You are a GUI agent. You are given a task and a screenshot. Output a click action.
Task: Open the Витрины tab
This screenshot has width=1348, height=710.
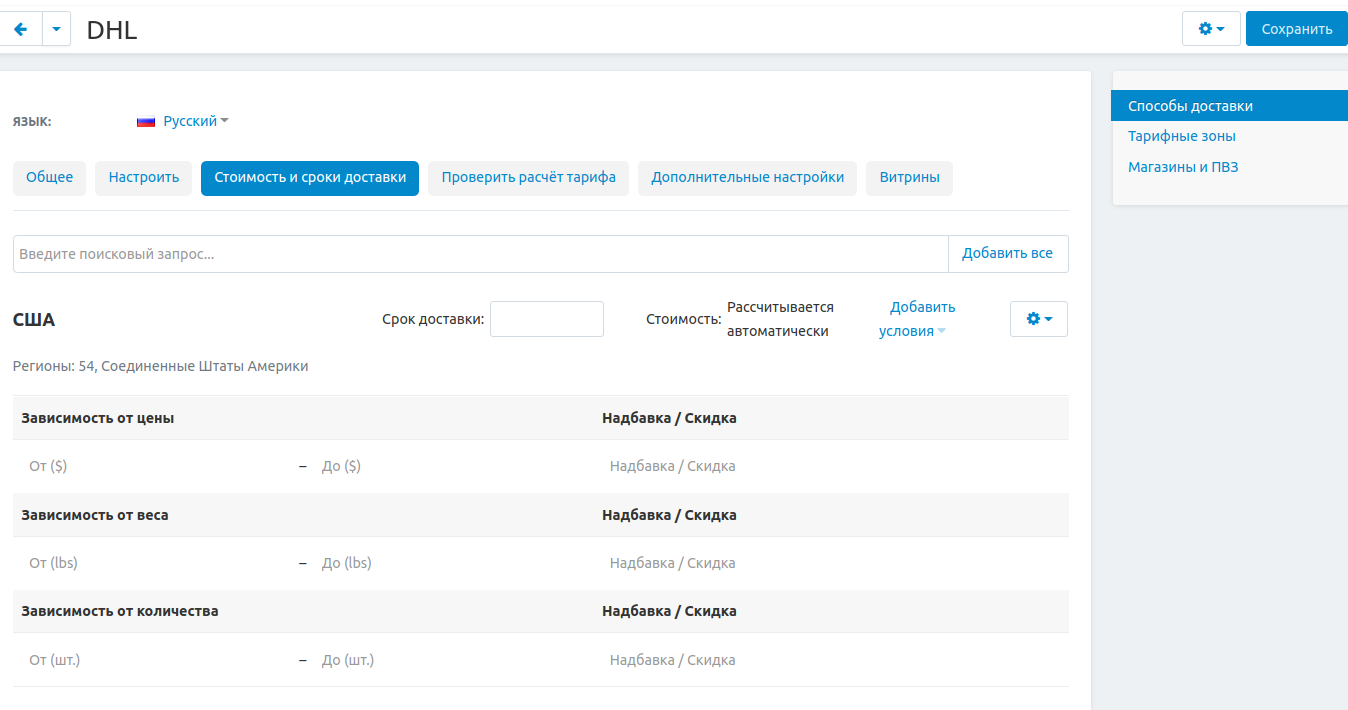click(x=909, y=178)
